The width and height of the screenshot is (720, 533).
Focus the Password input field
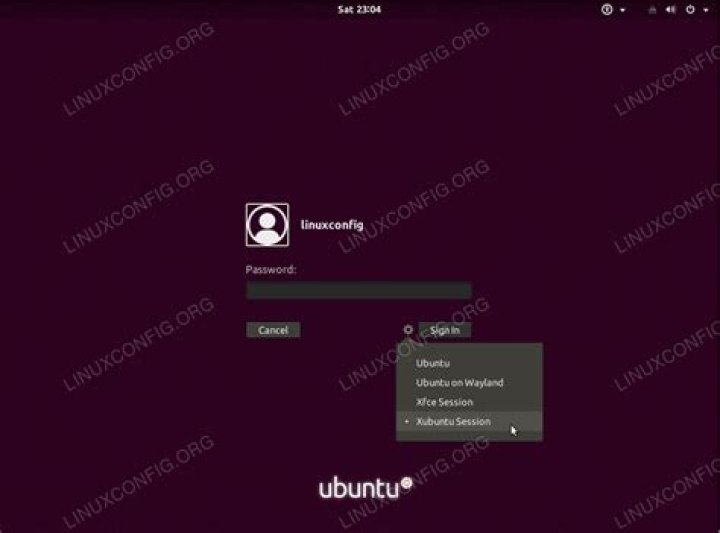tap(359, 290)
